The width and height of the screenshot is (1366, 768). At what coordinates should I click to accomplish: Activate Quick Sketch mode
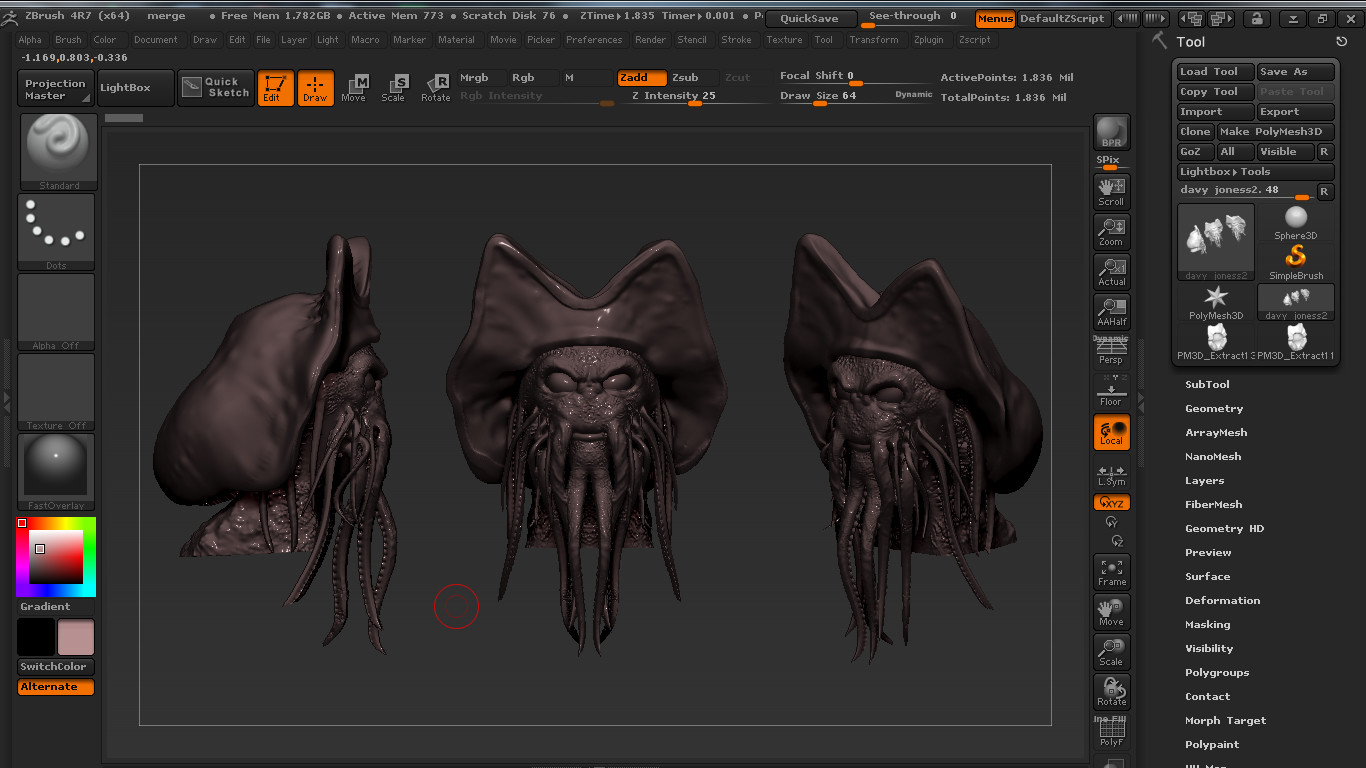click(x=215, y=88)
